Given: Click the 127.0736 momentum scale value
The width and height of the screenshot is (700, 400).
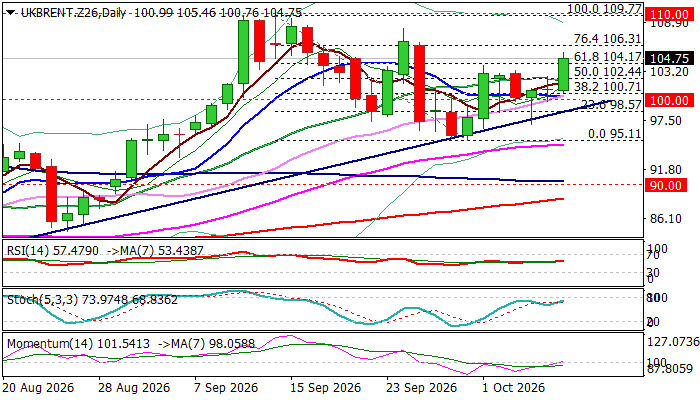Looking at the screenshot, I should tap(673, 342).
